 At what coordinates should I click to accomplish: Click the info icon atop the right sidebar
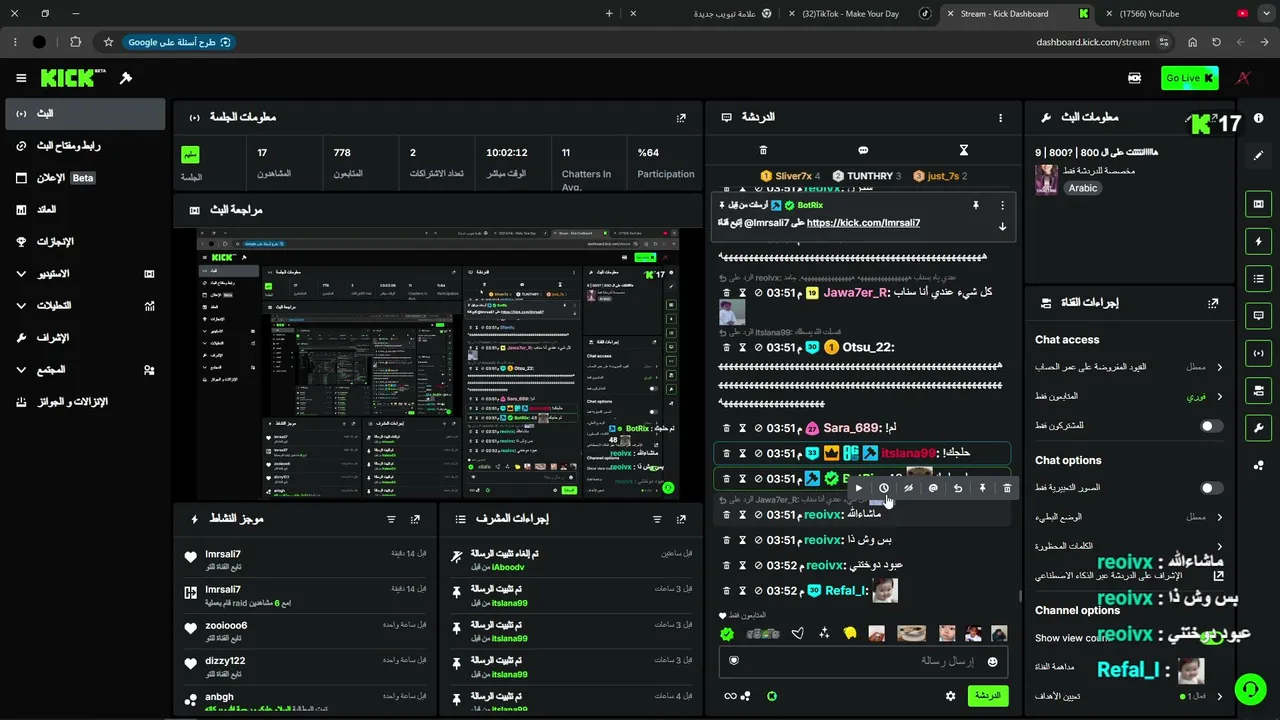(x=1259, y=118)
